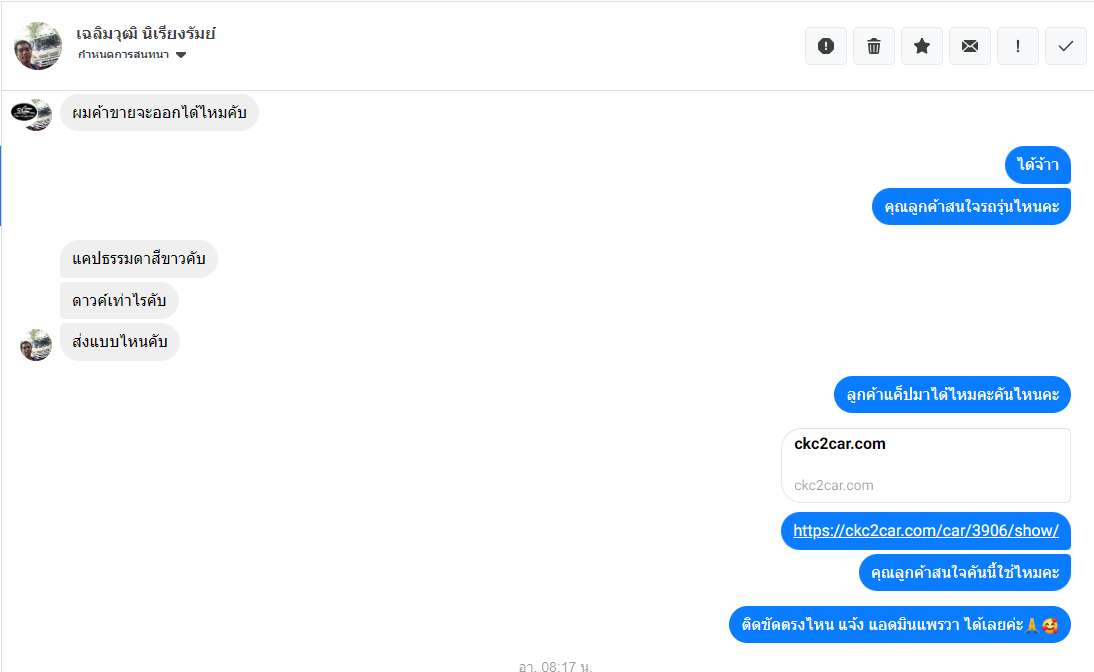Click the contact name เฉลิมวุฒิ นิเรียงรัมย์
Viewport: 1094px width, 672px height.
click(x=145, y=33)
